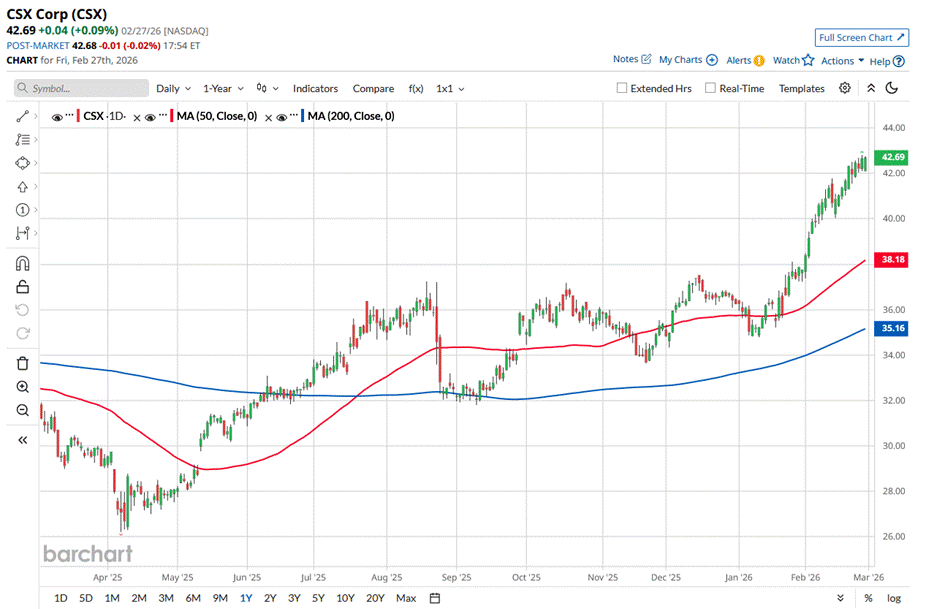Open the My Charts link
The height and width of the screenshot is (609, 937).
click(687, 60)
